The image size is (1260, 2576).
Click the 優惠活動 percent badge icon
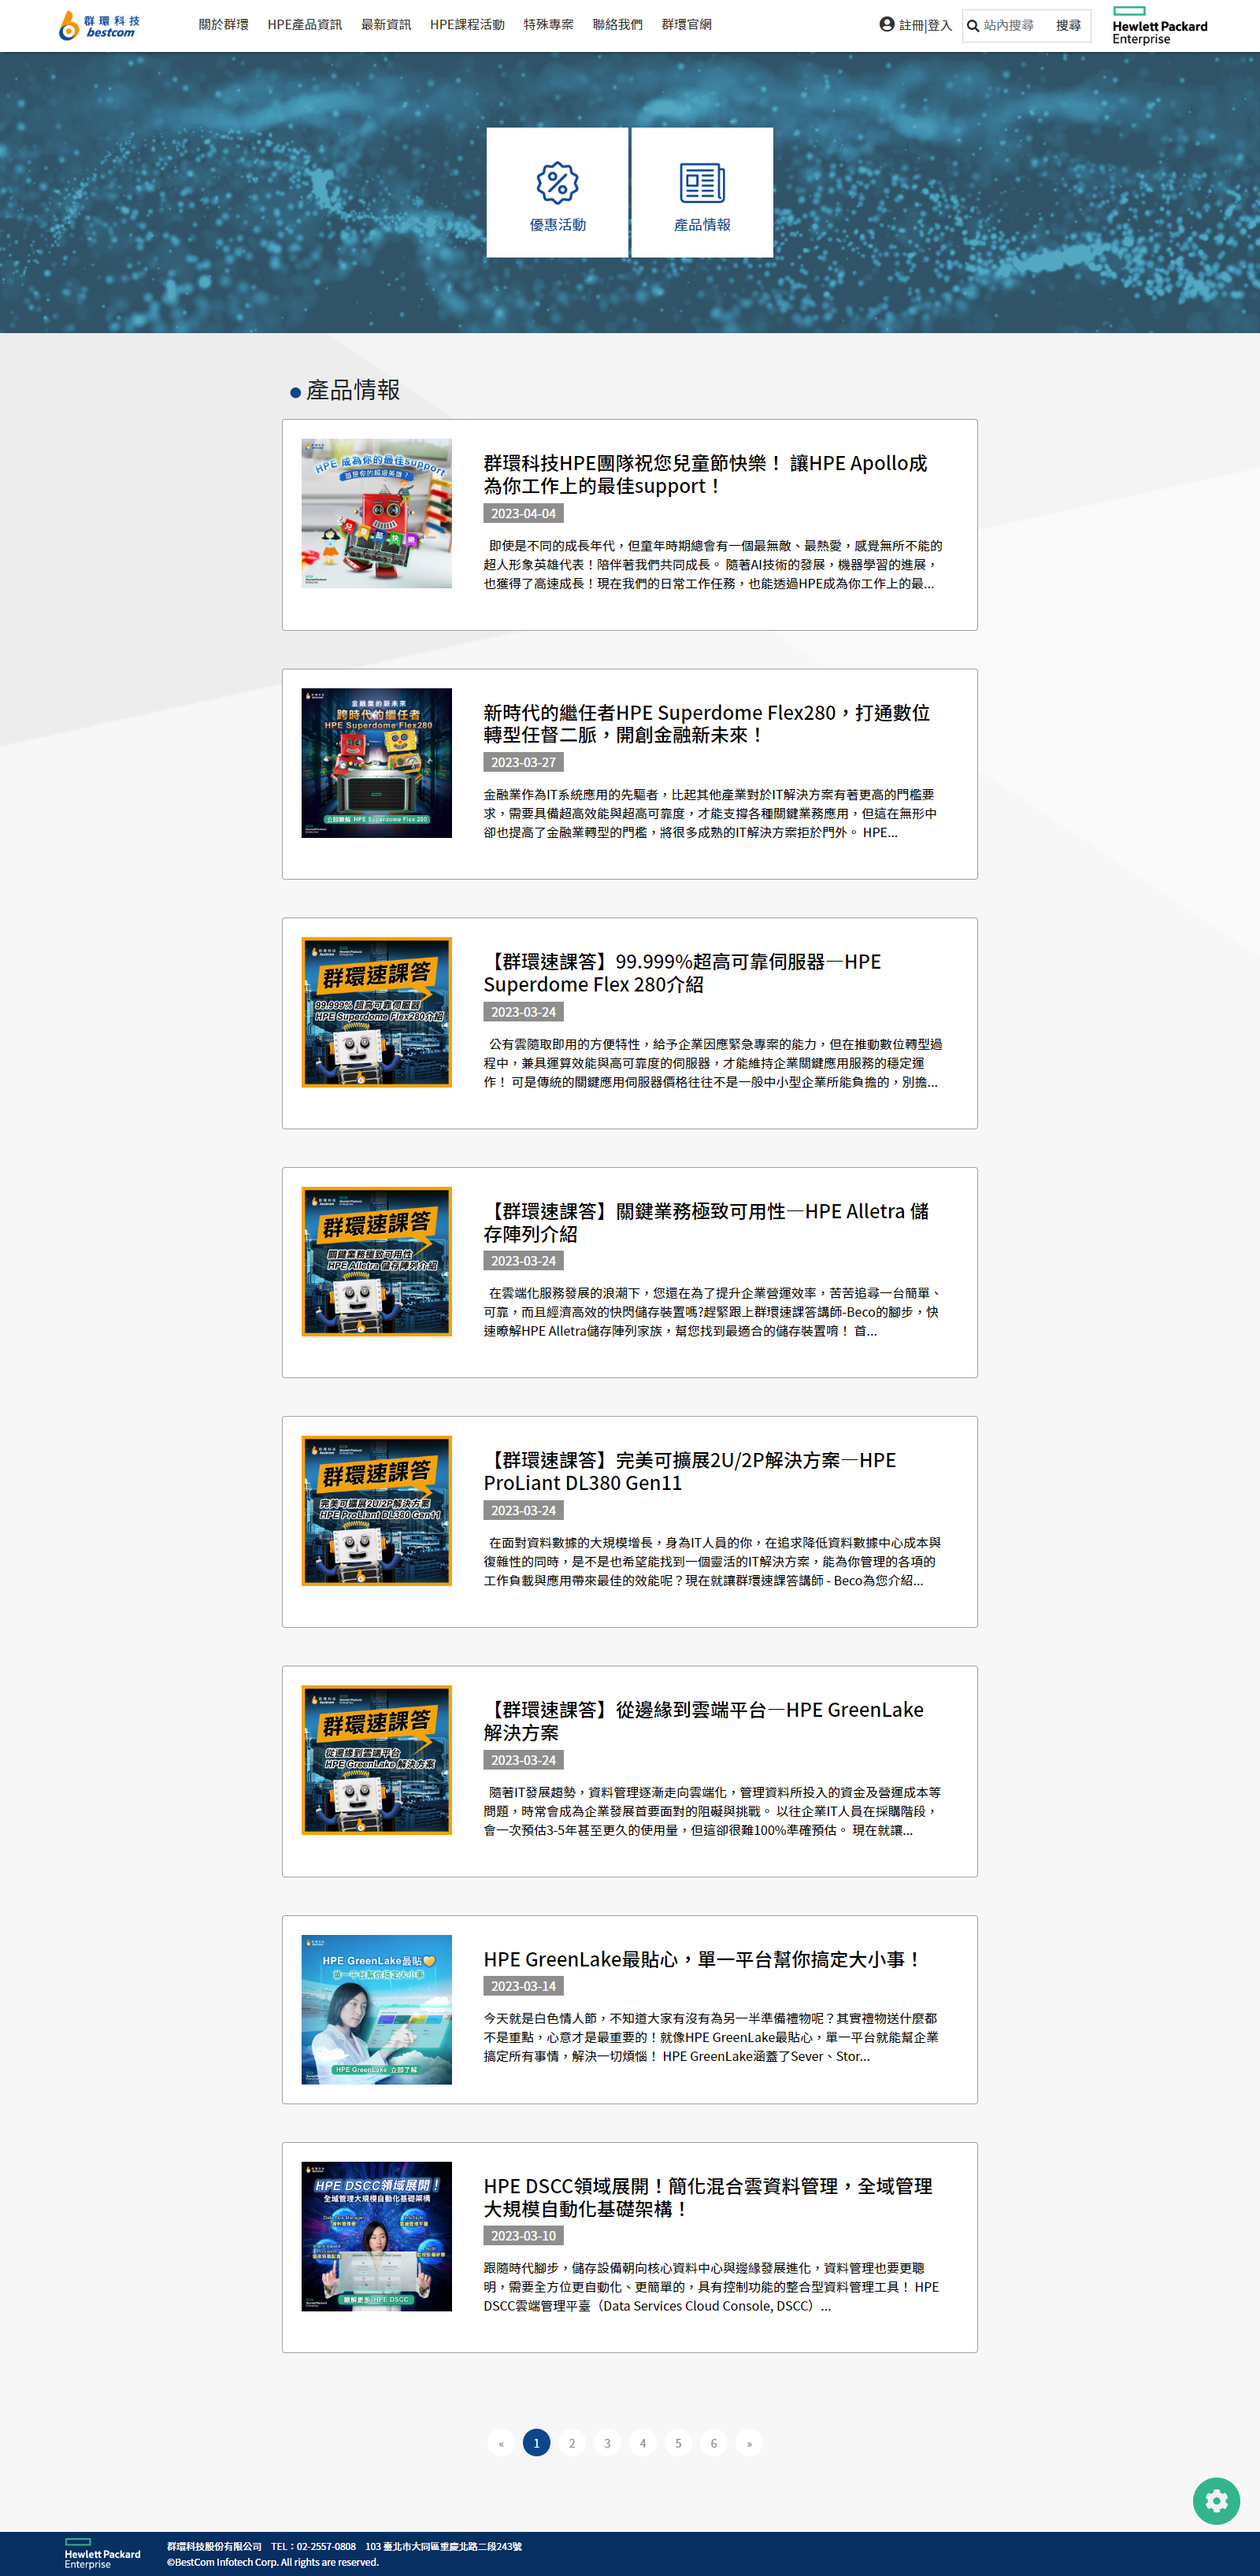click(x=557, y=183)
